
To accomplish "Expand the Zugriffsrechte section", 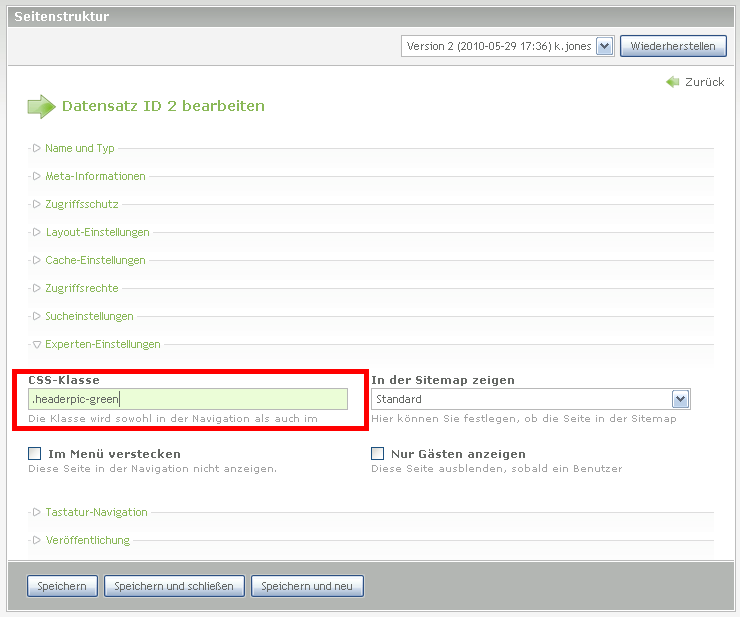I will coord(81,288).
